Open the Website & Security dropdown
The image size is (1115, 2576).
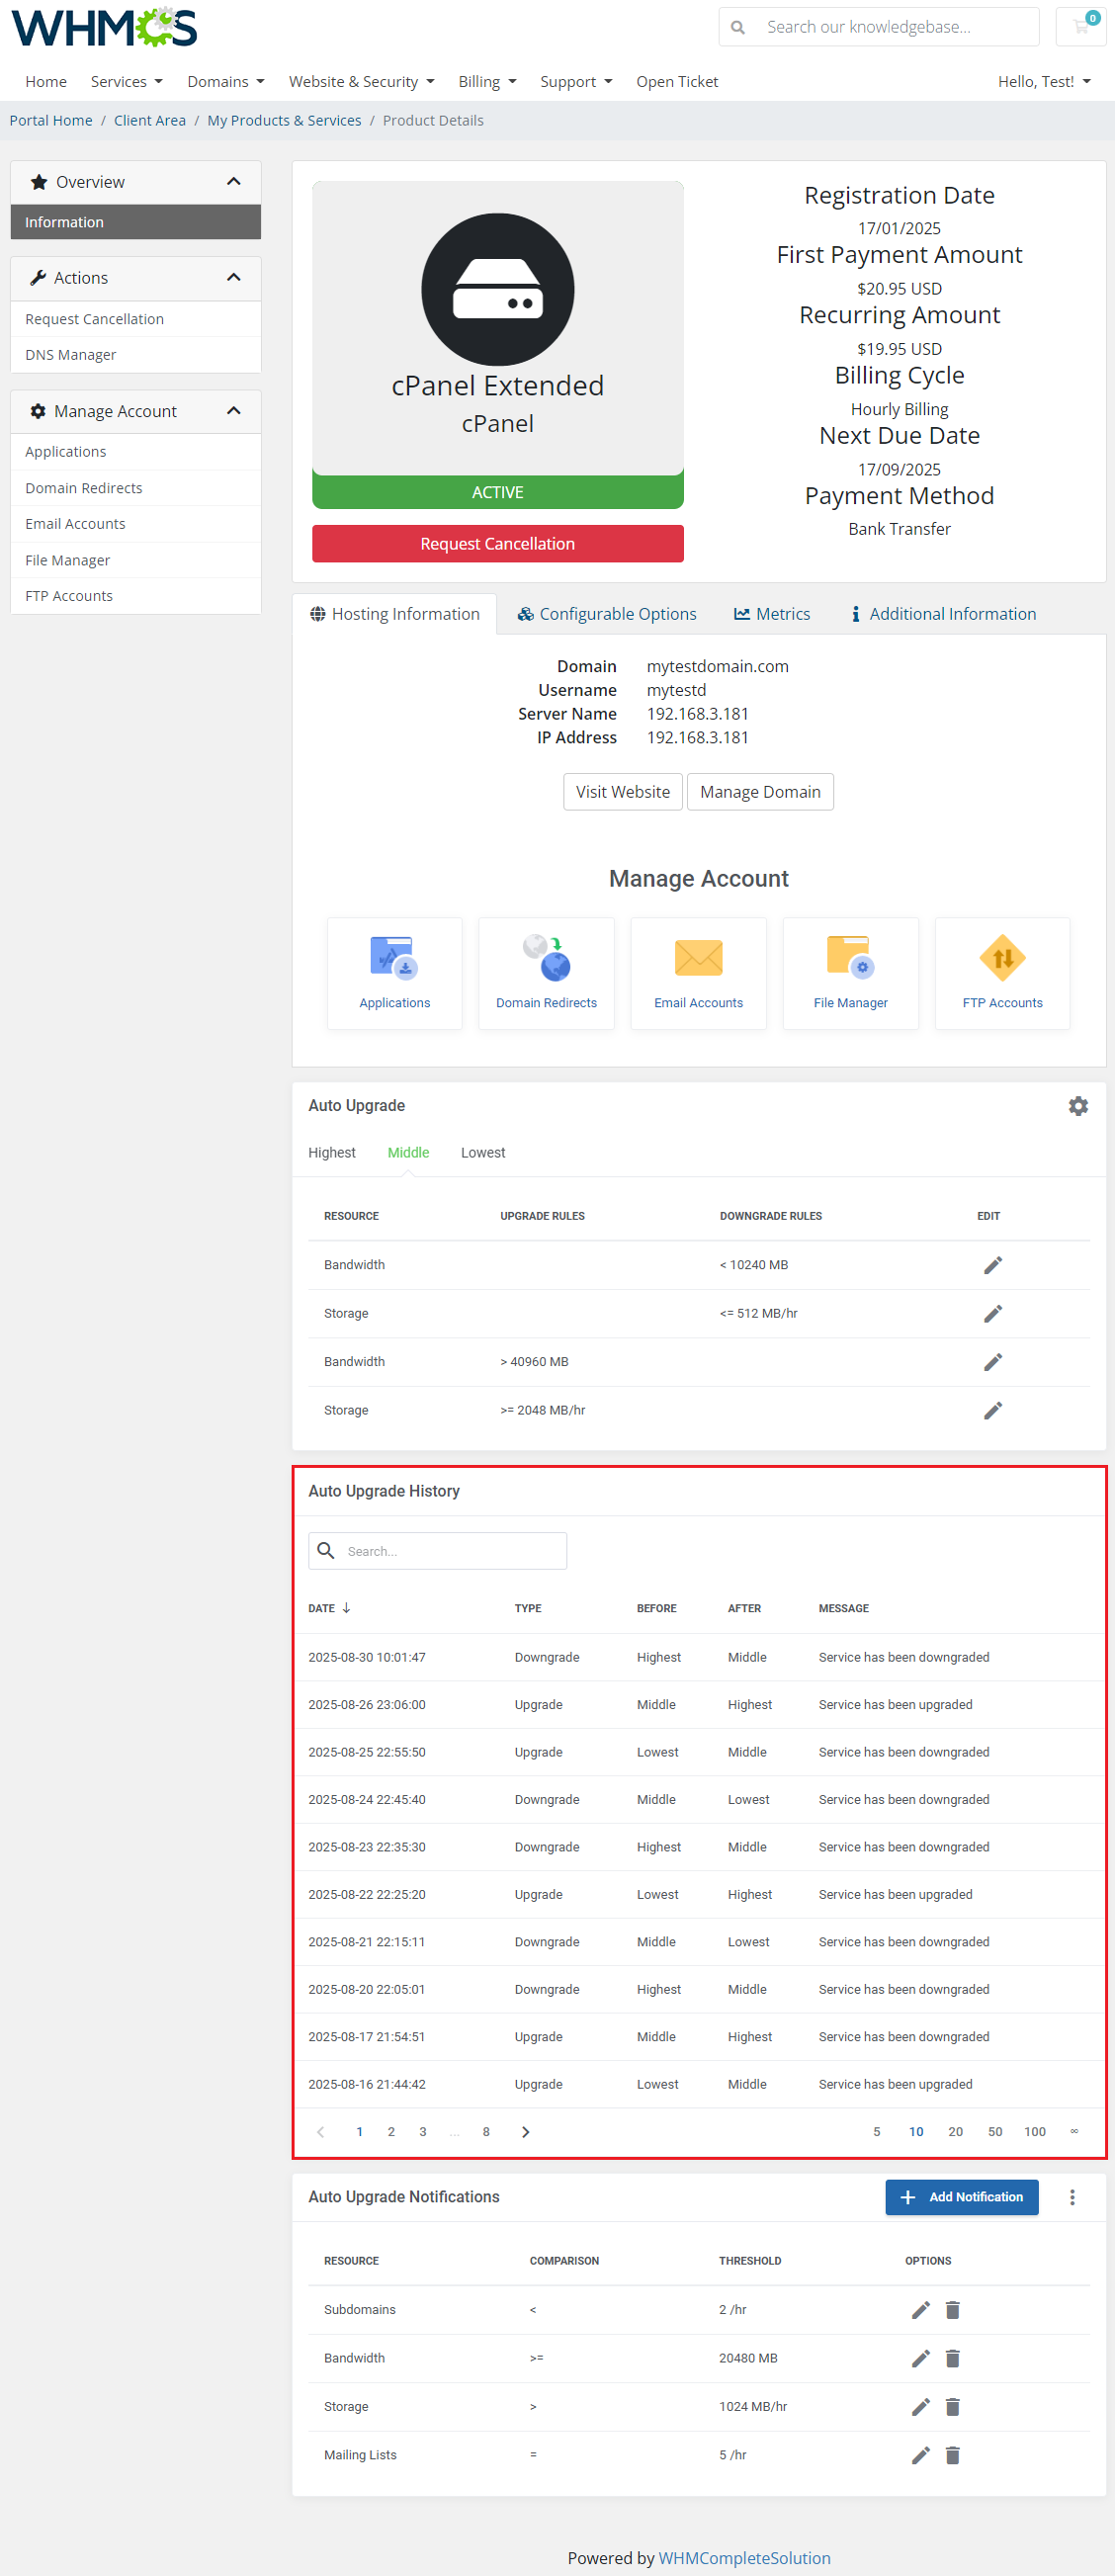pos(362,82)
